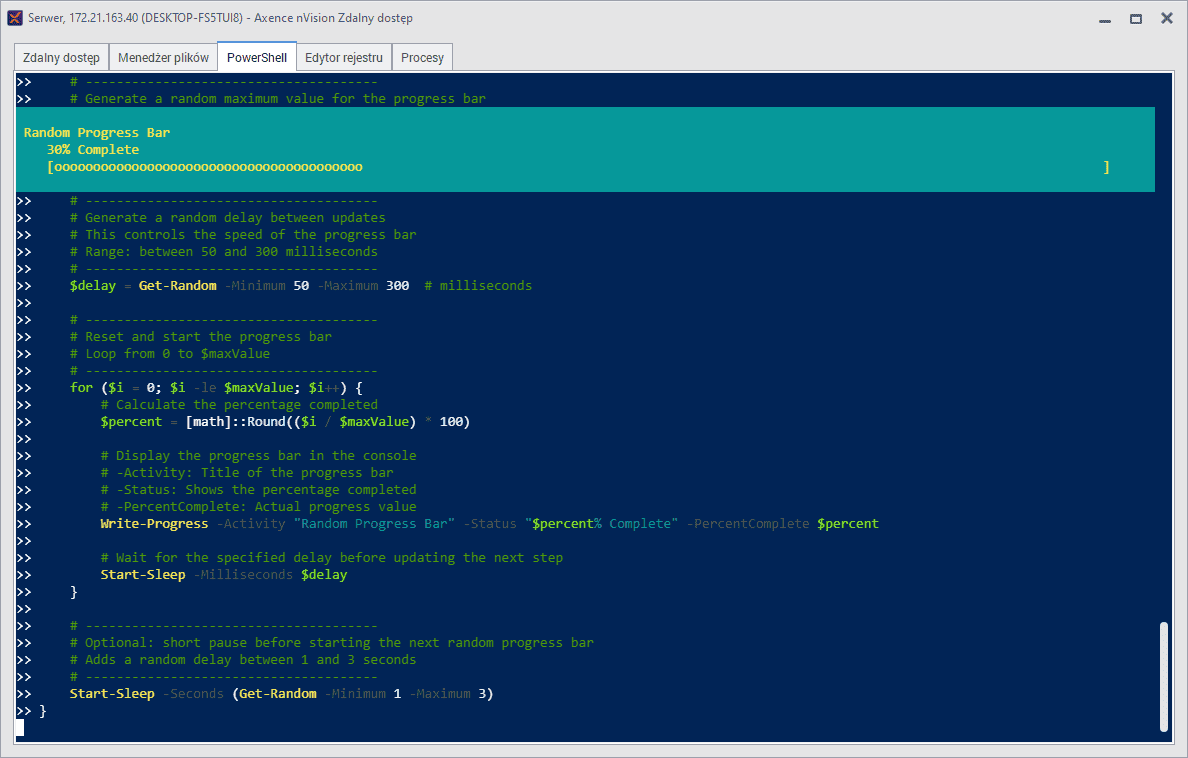Click the "30% Complete" status text
Image resolution: width=1188 pixels, height=758 pixels.
[x=93, y=150]
